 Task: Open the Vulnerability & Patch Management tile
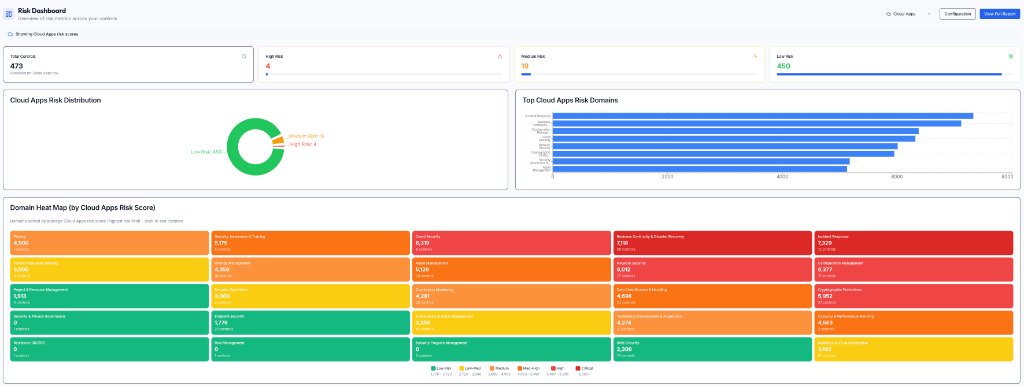[511, 323]
